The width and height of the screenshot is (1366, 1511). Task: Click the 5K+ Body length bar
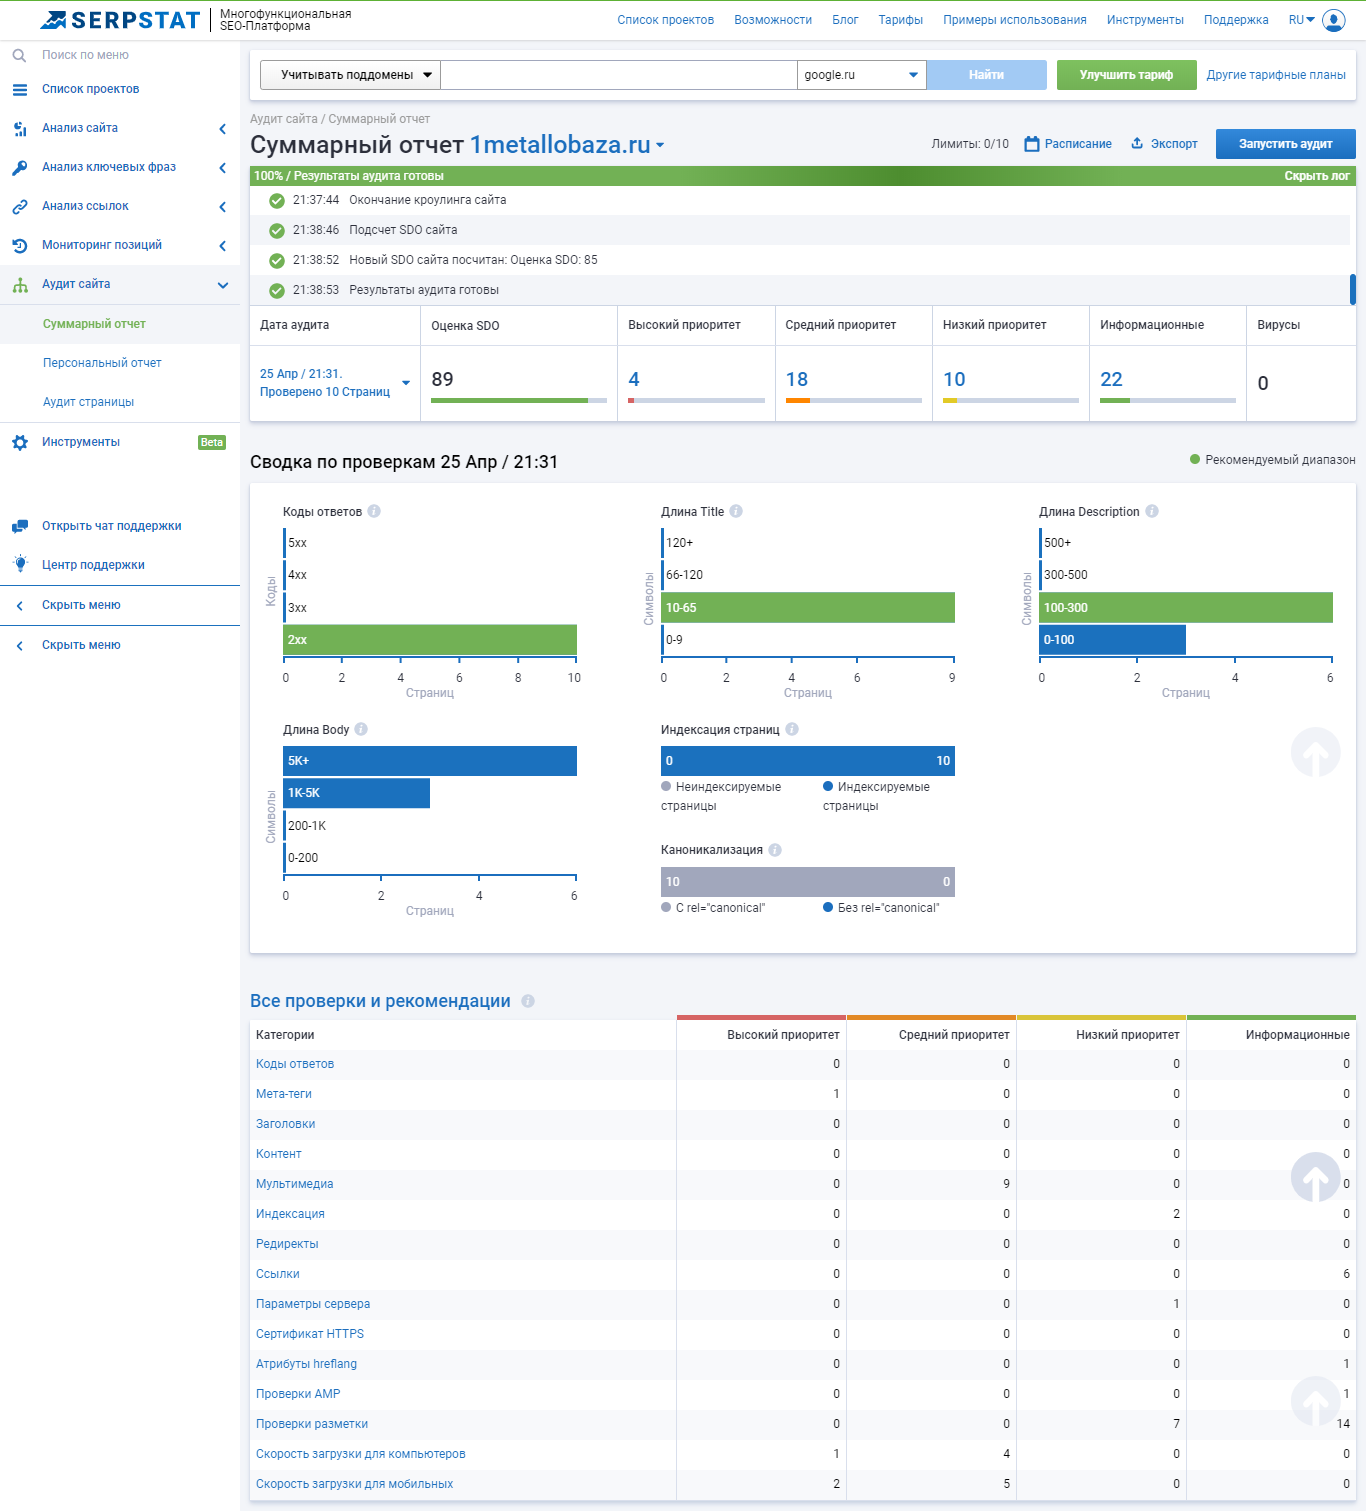[x=430, y=761]
